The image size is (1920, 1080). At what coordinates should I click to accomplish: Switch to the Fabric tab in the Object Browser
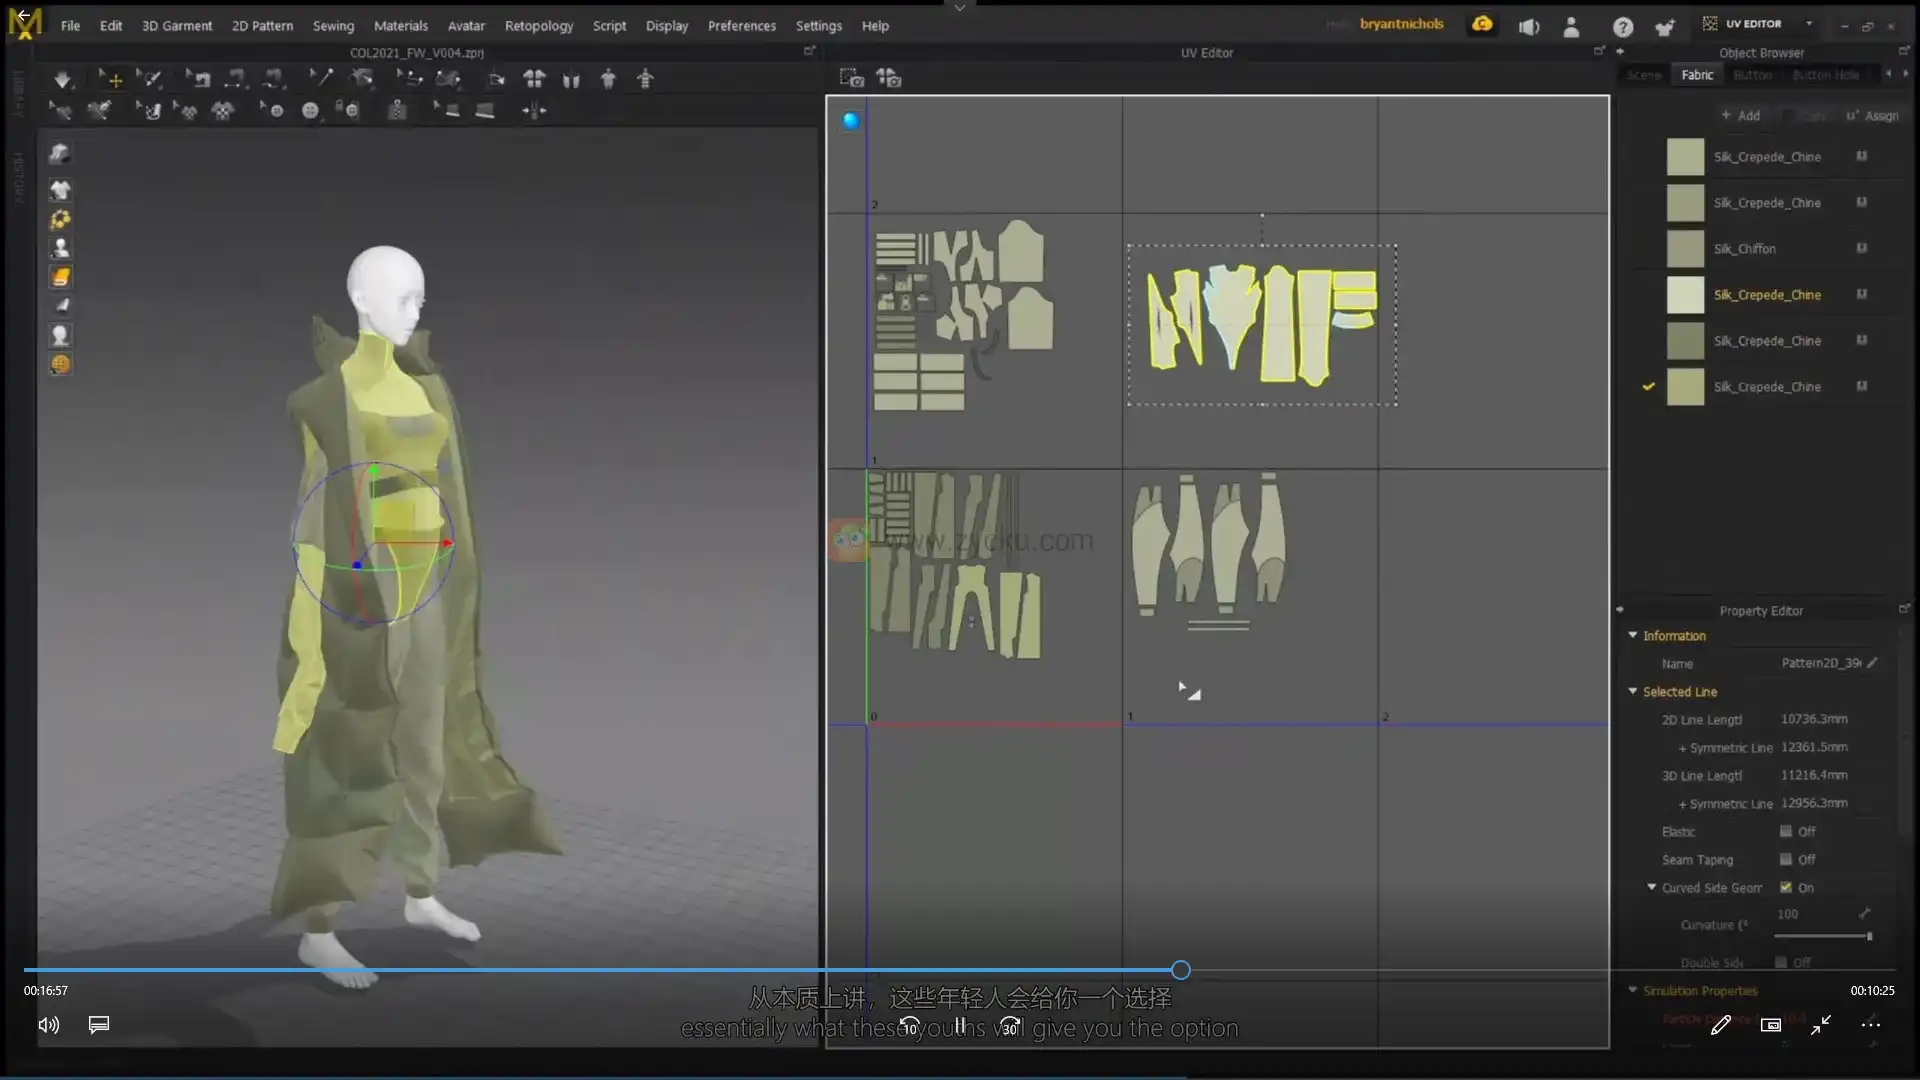coord(1697,75)
